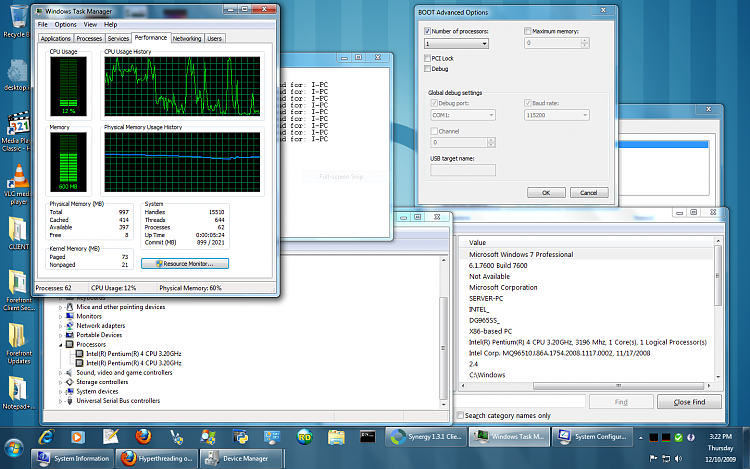Open Resource Monitor from Task Manager
The image size is (750, 469).
185,263
